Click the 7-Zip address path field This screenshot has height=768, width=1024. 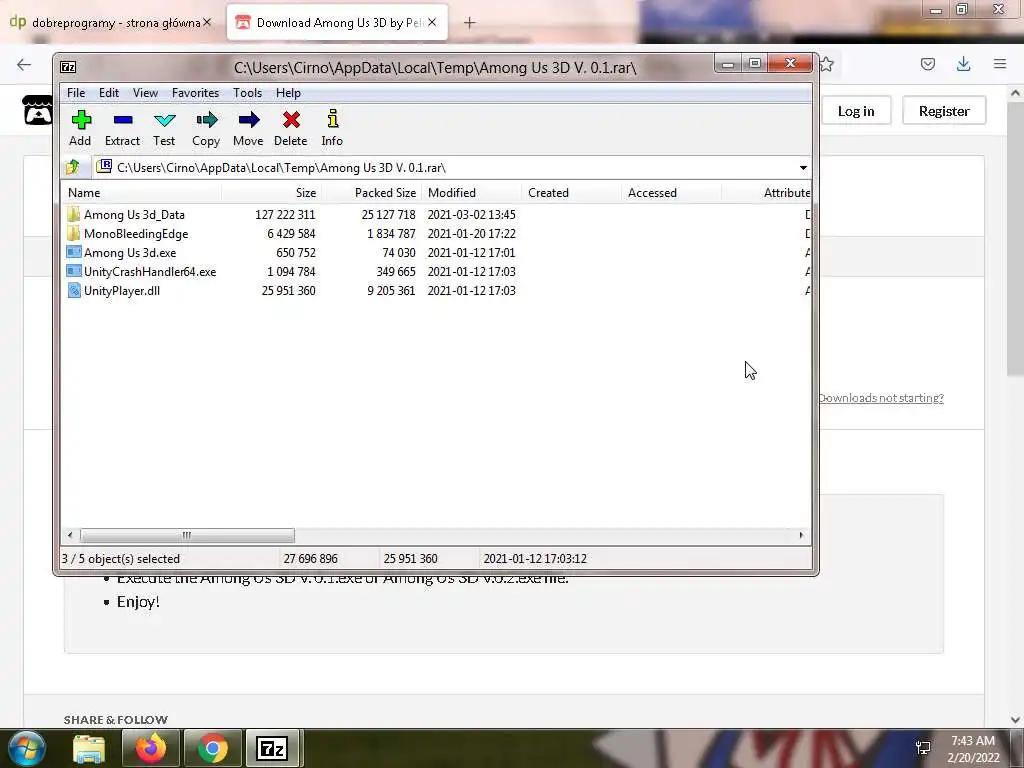point(452,168)
